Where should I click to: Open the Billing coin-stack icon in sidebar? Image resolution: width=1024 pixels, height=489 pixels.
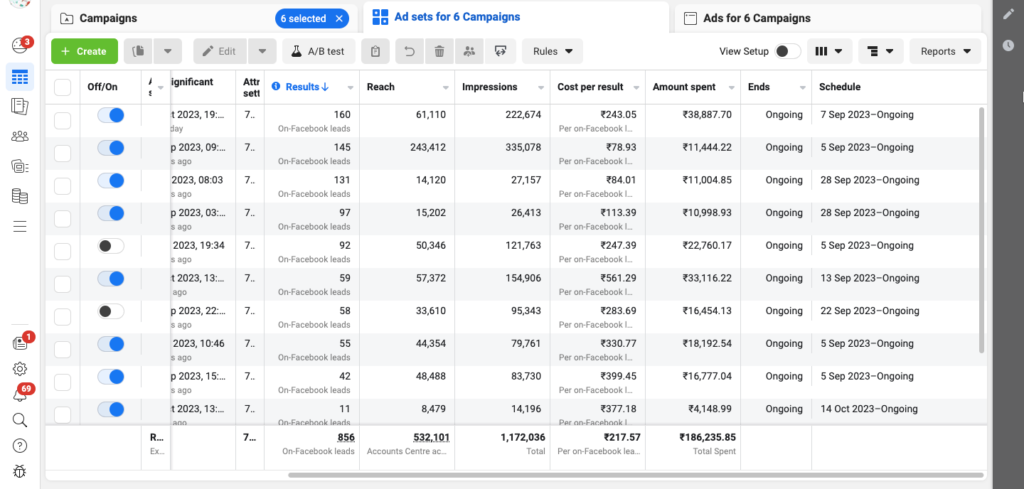(x=19, y=196)
